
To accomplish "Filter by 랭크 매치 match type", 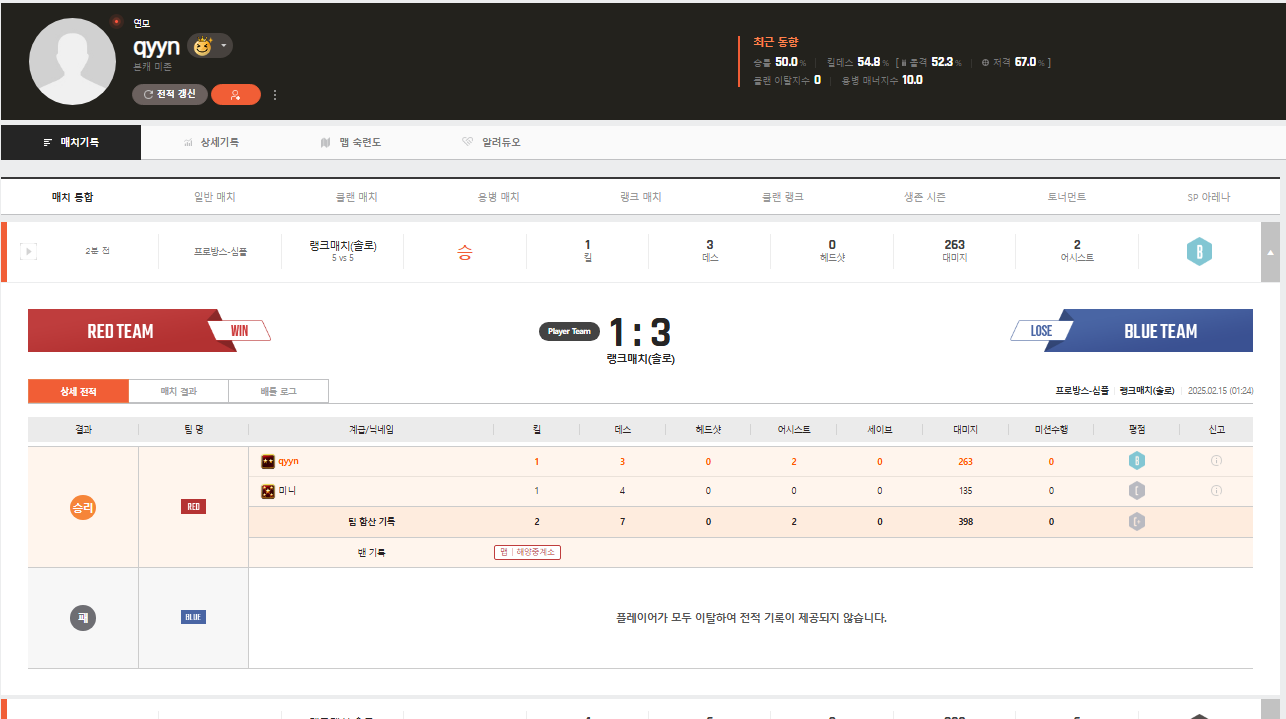I will tap(641, 197).
